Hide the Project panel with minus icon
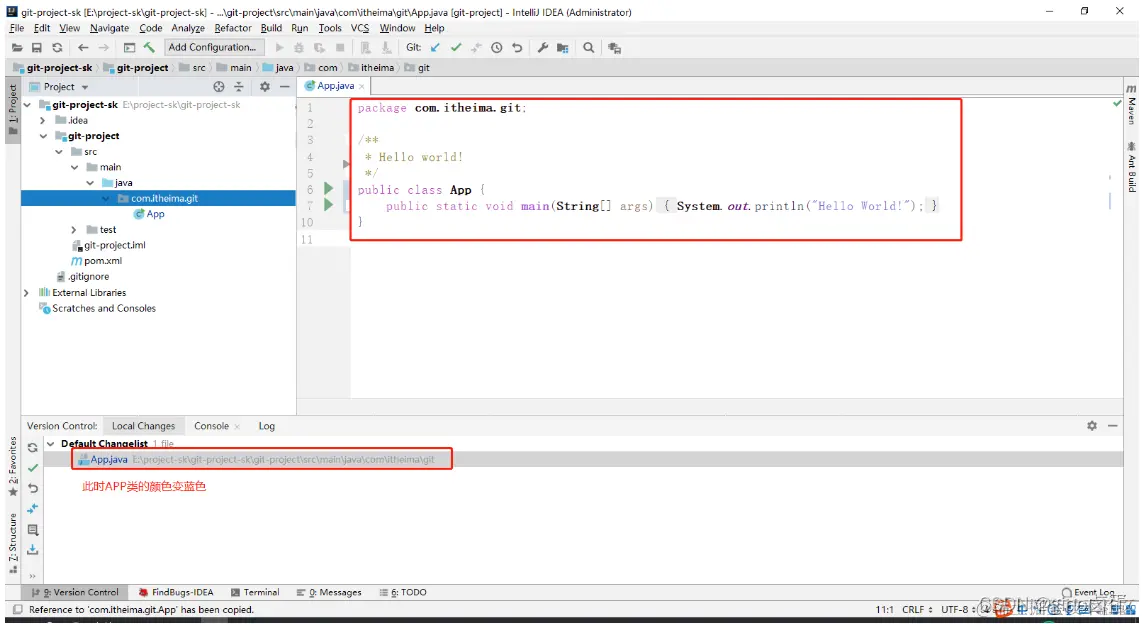 point(285,87)
